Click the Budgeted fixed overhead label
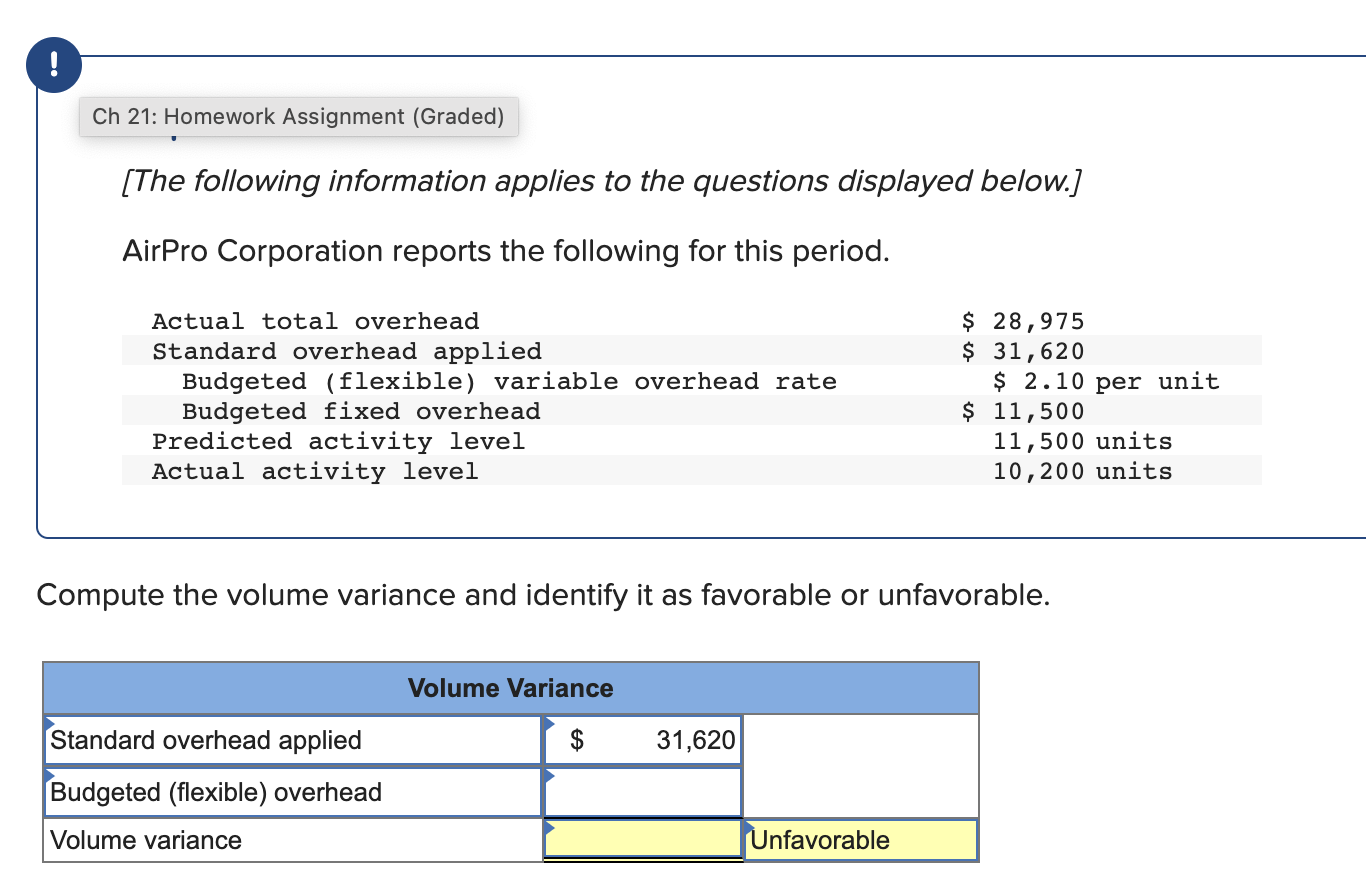 pos(361,411)
